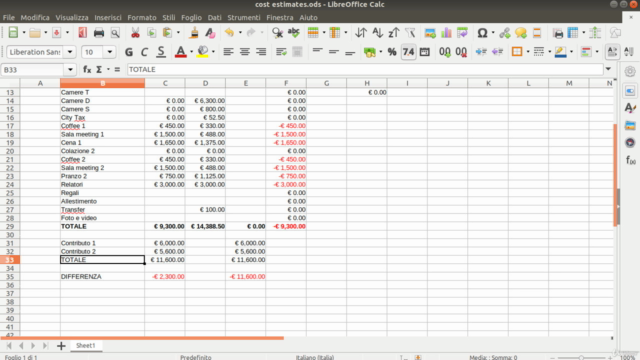Click the highlighting color swatch
640x360 pixels.
[202, 52]
